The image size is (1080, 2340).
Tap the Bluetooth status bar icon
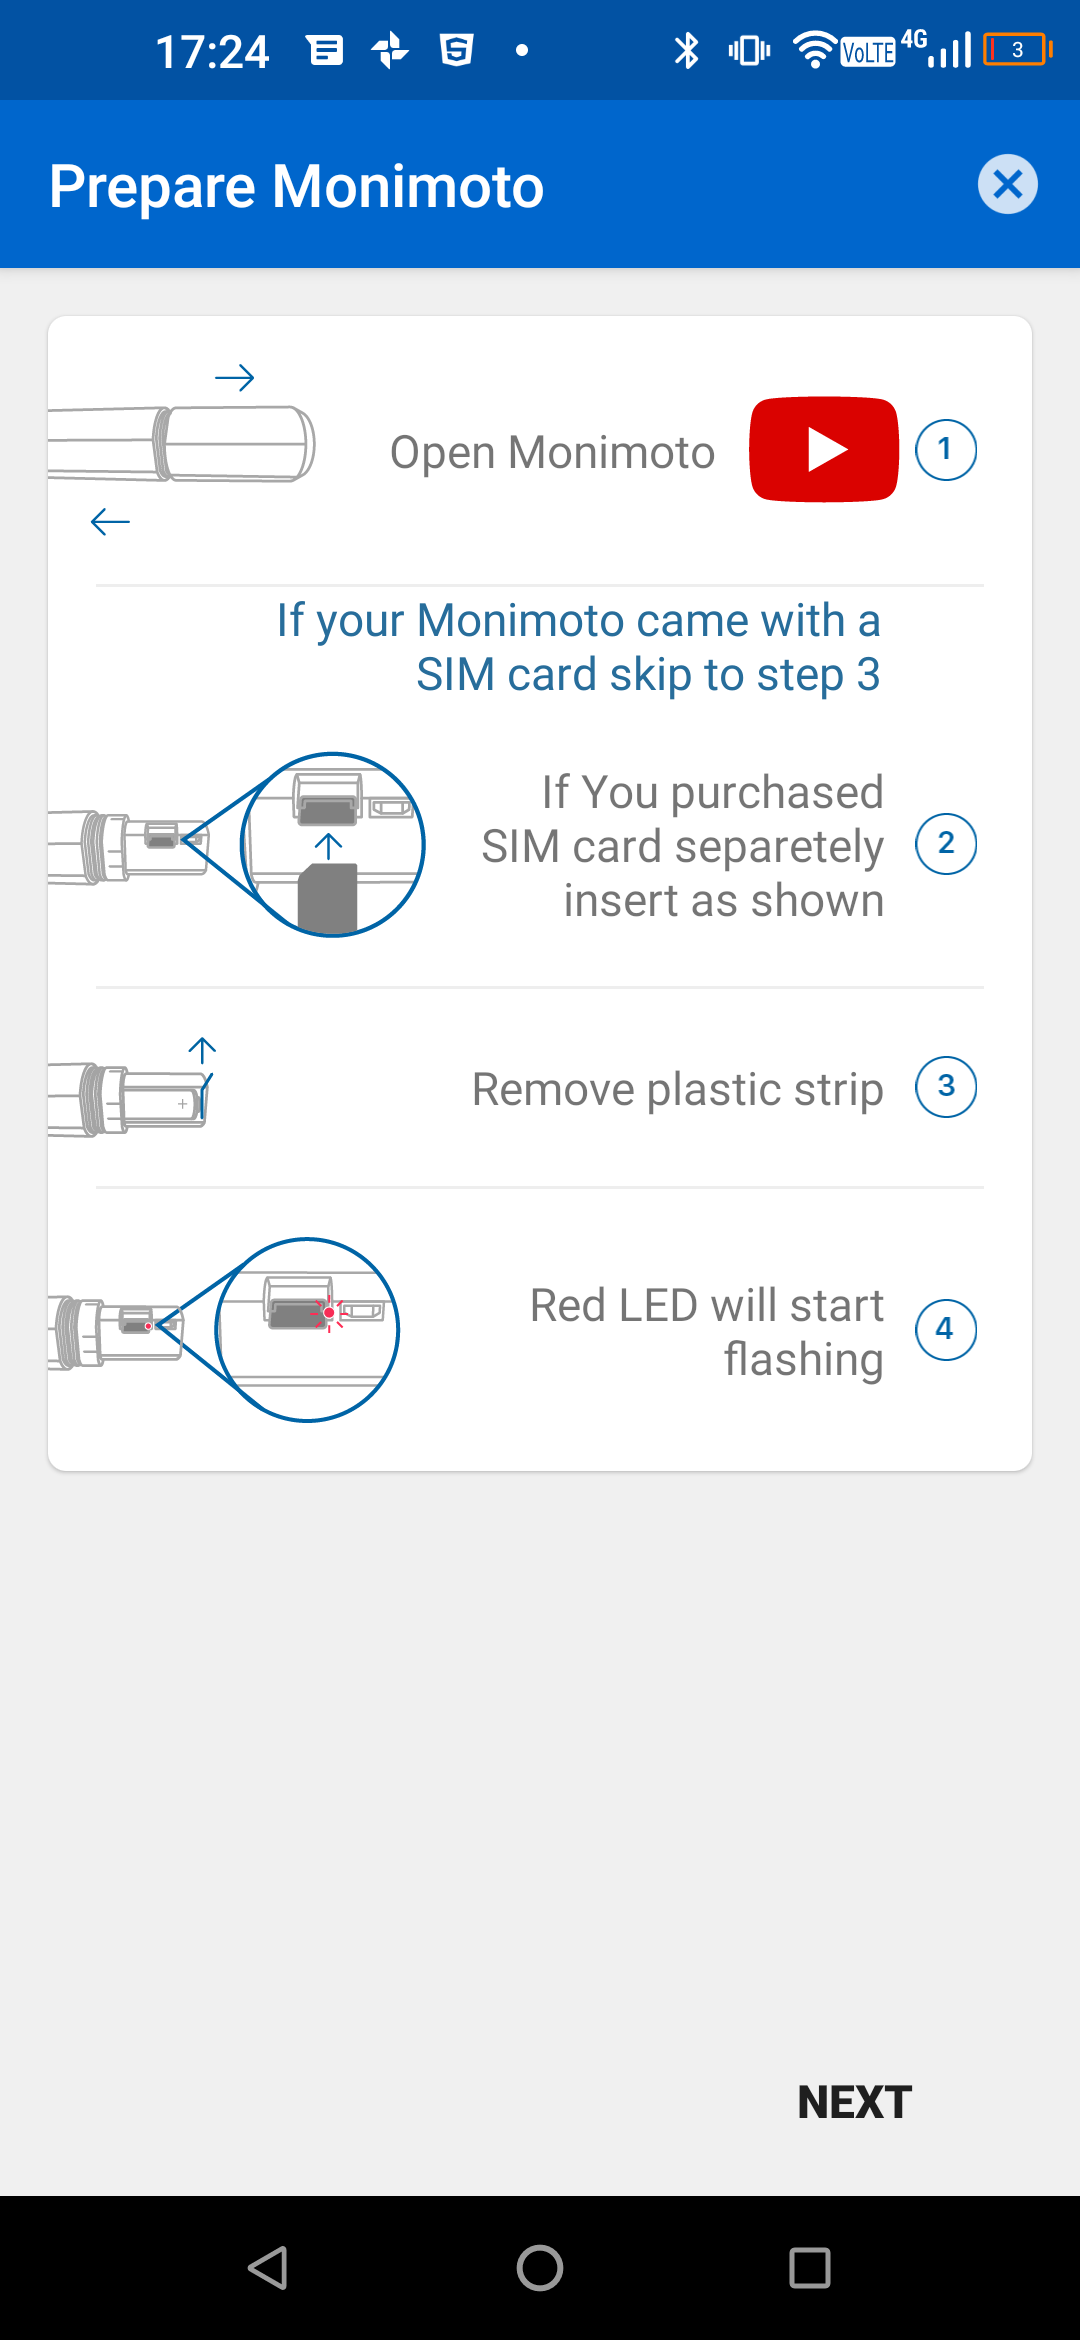pyautogui.click(x=686, y=50)
